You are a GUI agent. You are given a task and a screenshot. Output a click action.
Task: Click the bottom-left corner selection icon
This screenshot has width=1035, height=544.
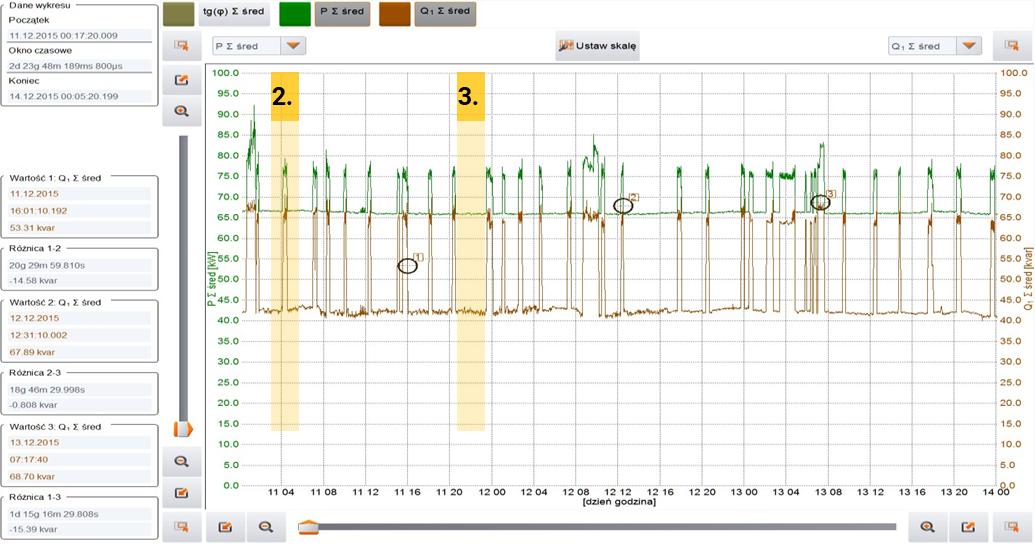point(181,527)
